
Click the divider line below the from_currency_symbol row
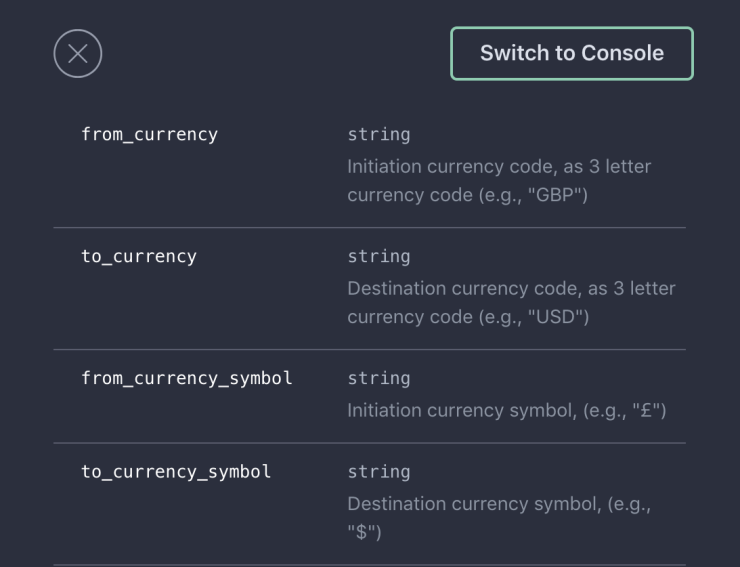[x=369, y=443]
